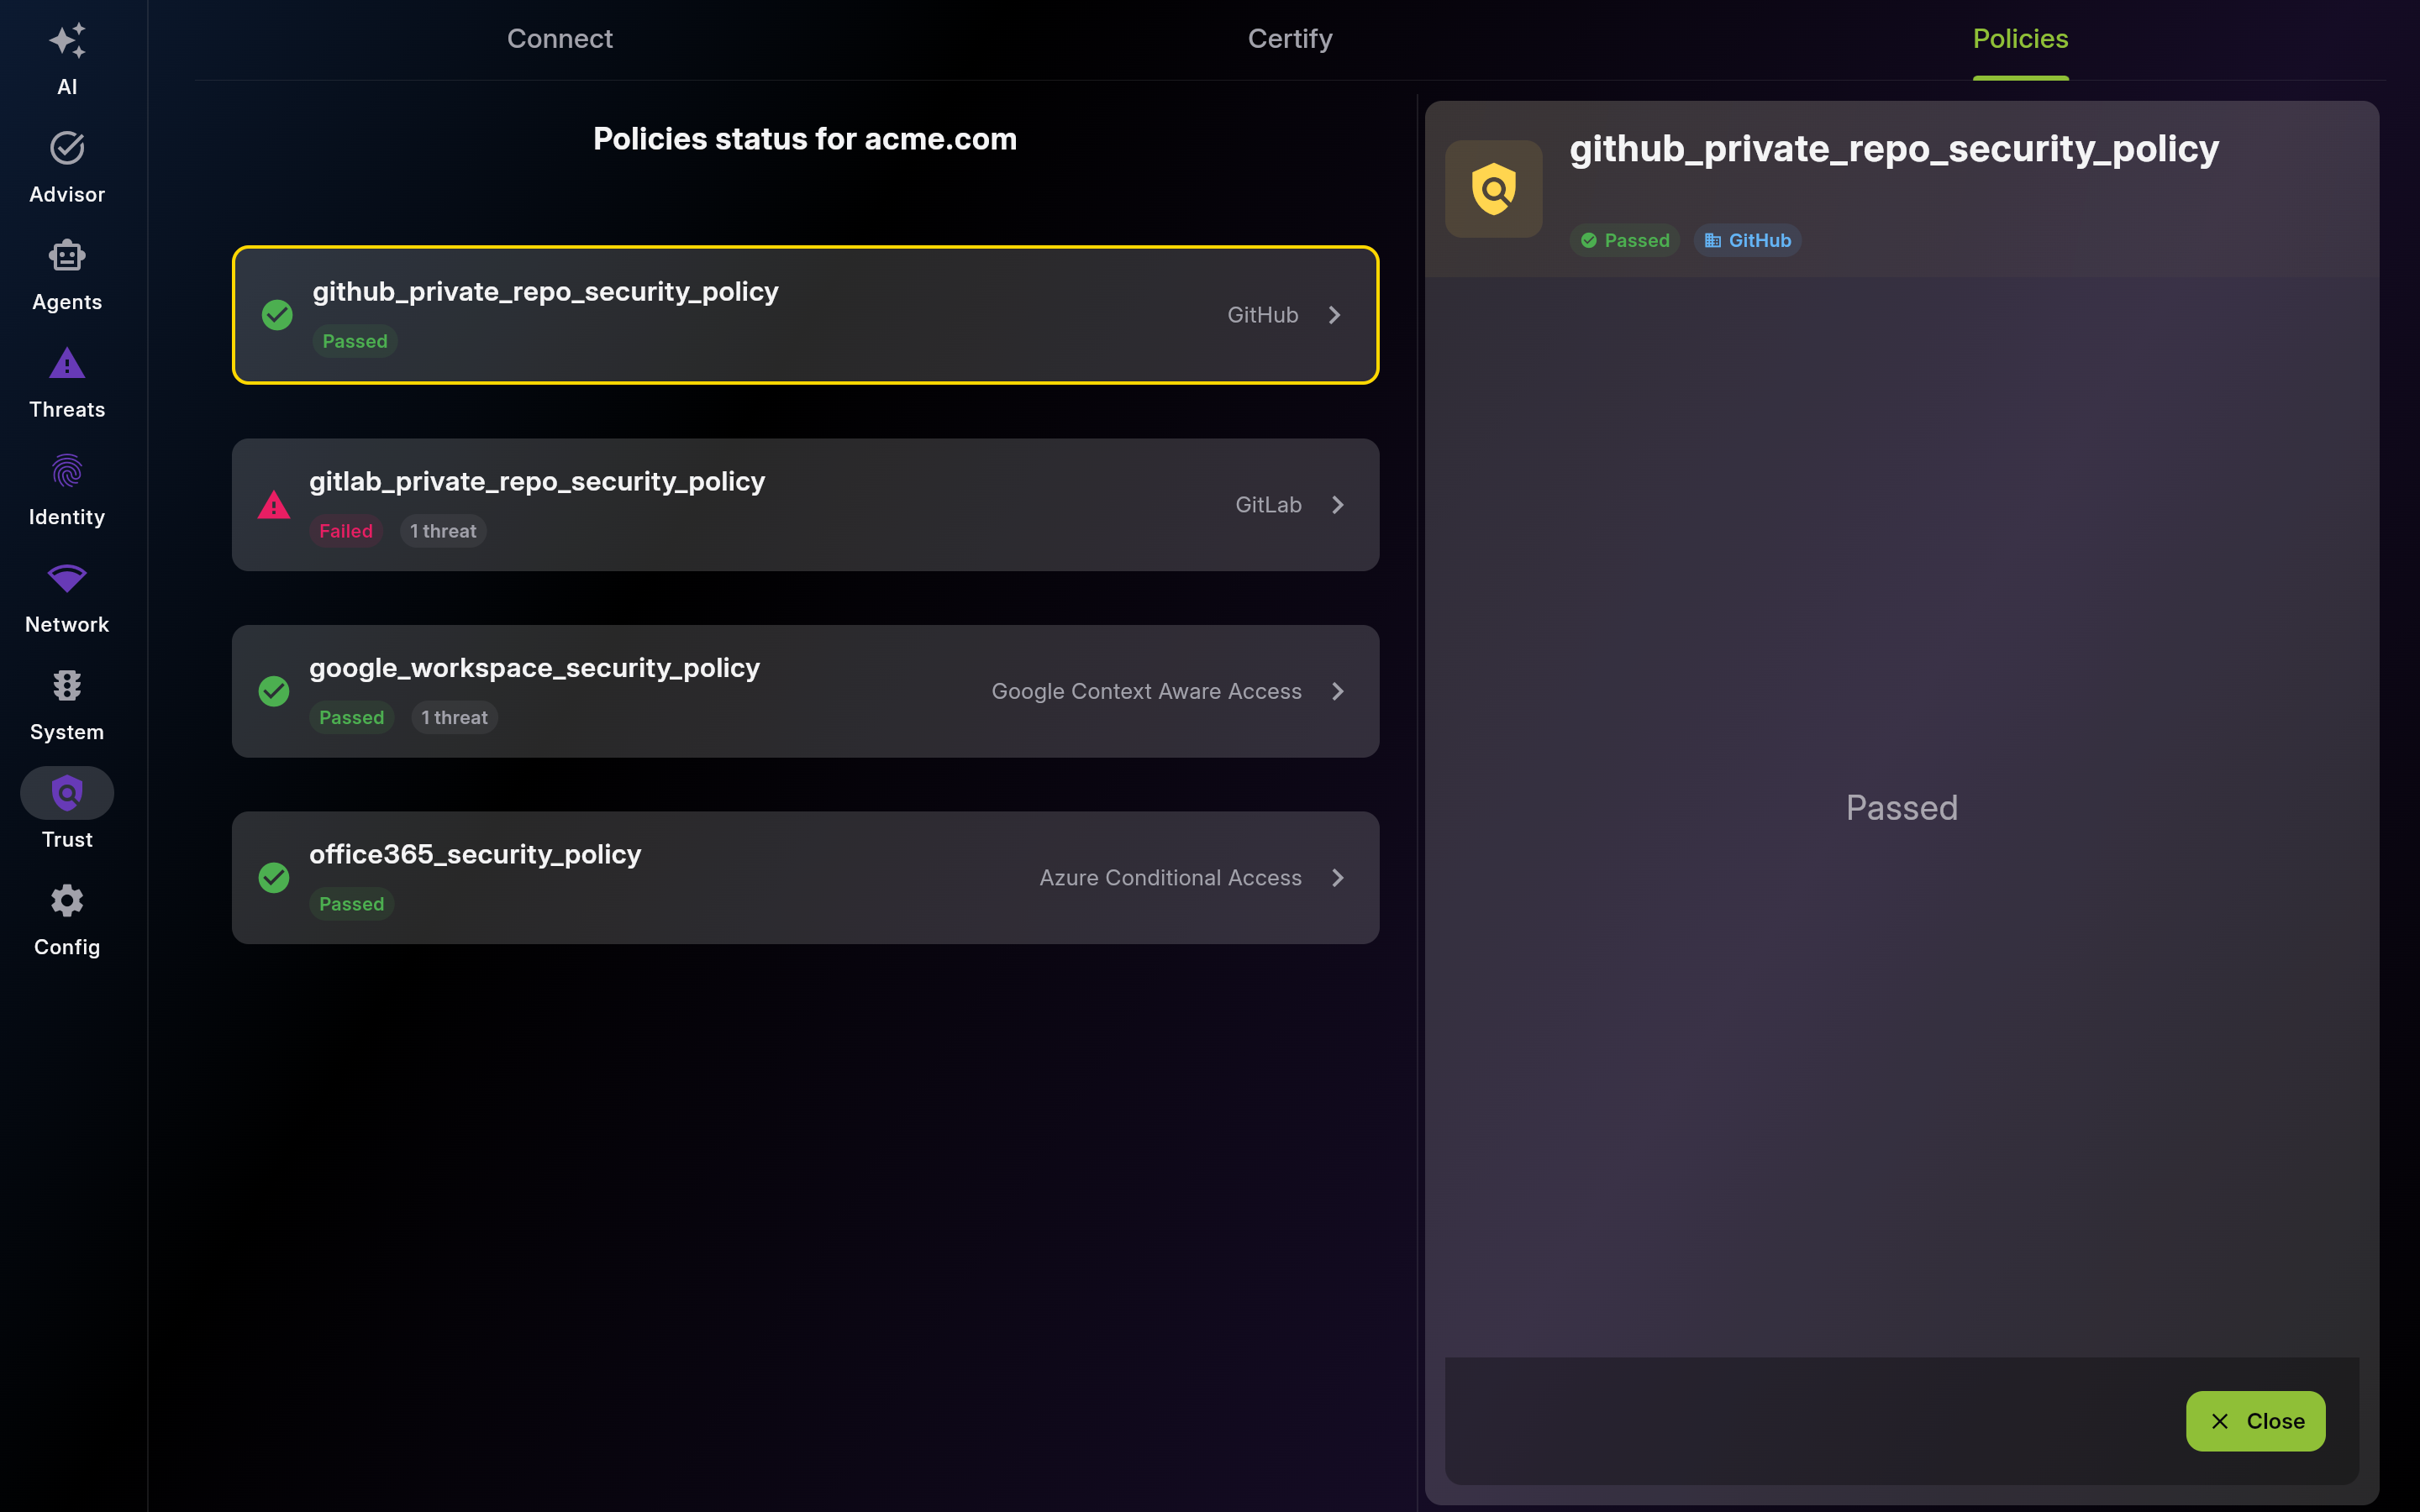This screenshot has height=1512, width=2420.
Task: Click green check icon on google_workspace policy
Action: (x=274, y=691)
